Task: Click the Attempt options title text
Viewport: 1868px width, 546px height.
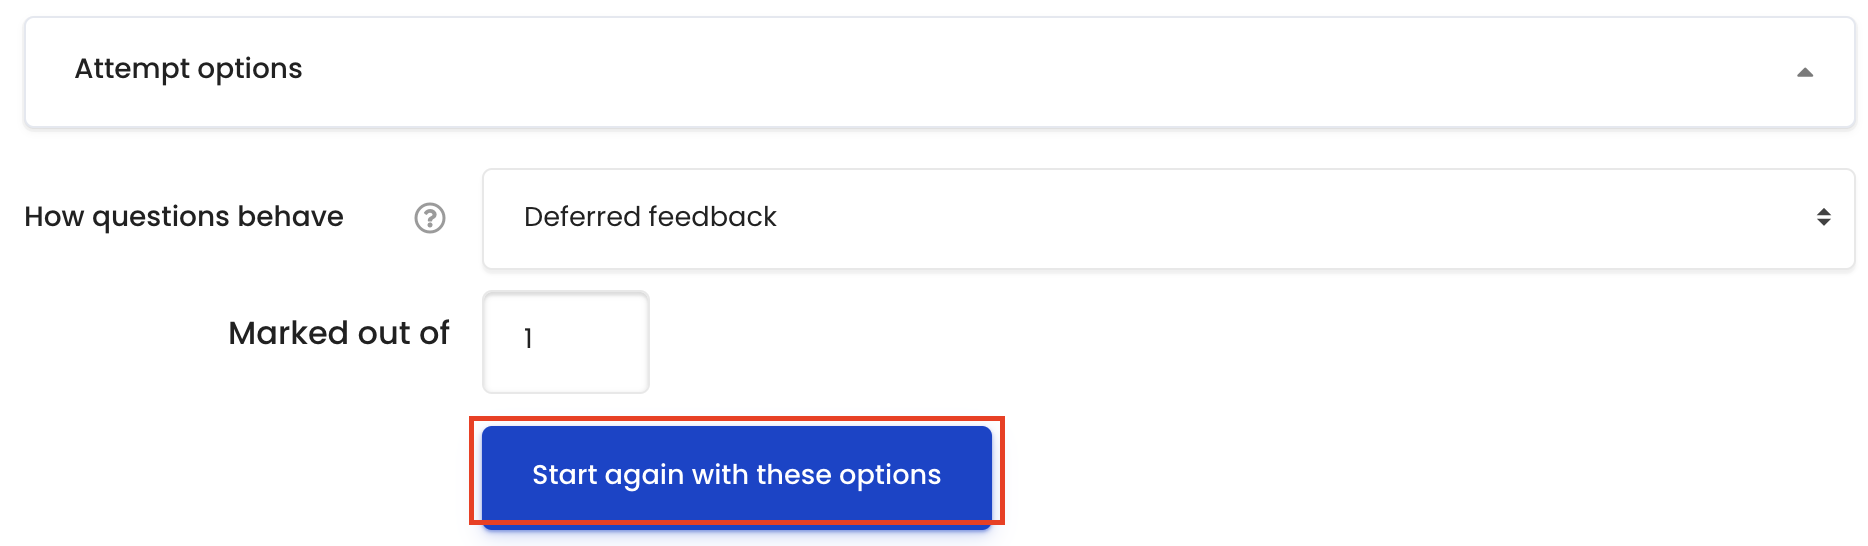Action: click(188, 68)
